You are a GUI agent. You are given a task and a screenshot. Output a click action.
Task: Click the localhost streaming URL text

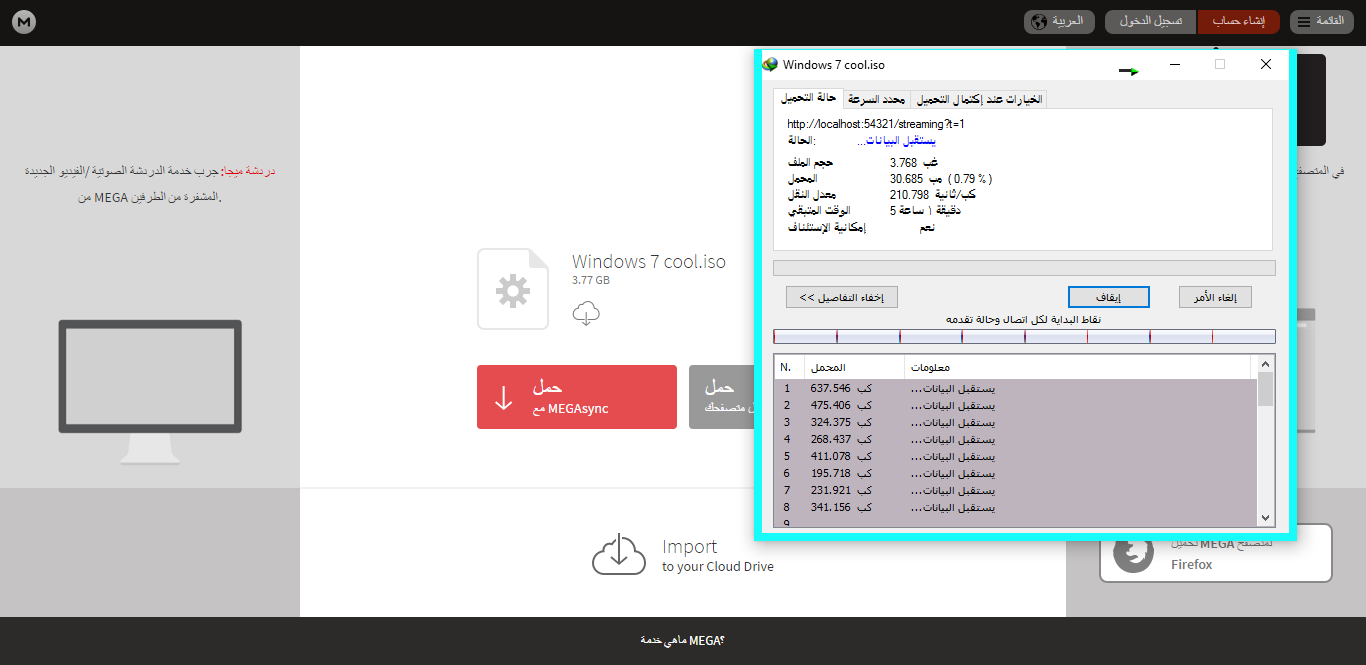(x=876, y=124)
